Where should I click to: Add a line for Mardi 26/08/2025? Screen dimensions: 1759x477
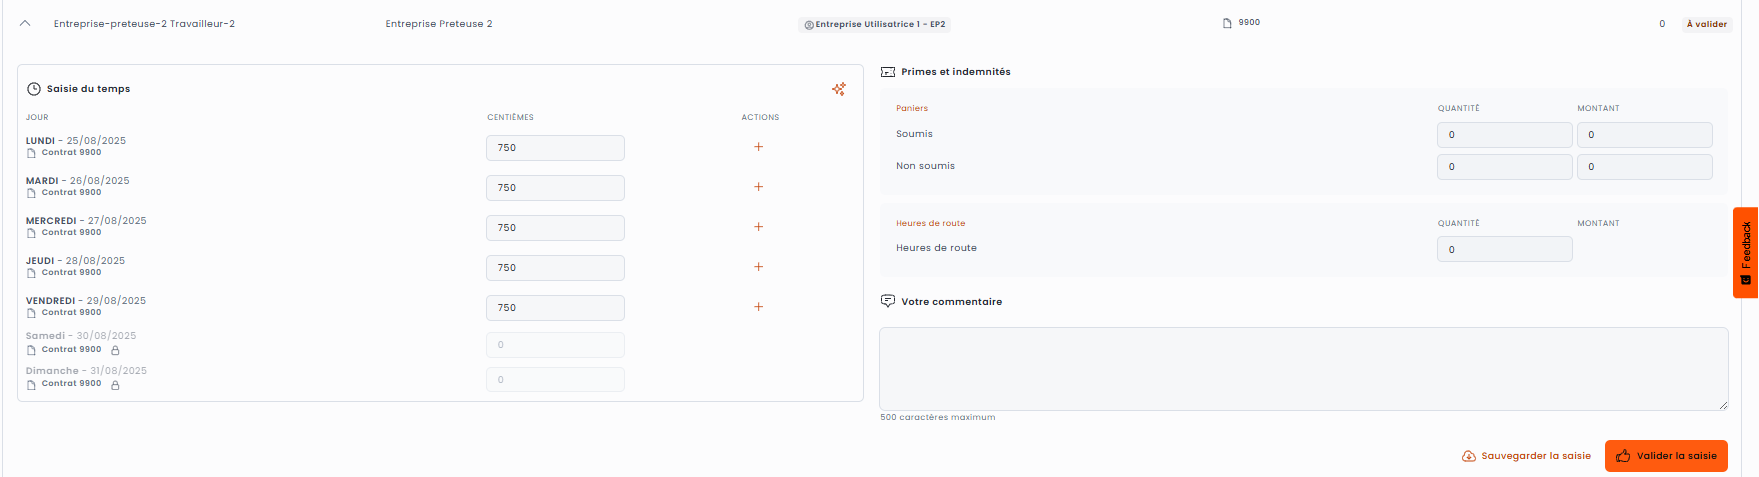tap(758, 187)
